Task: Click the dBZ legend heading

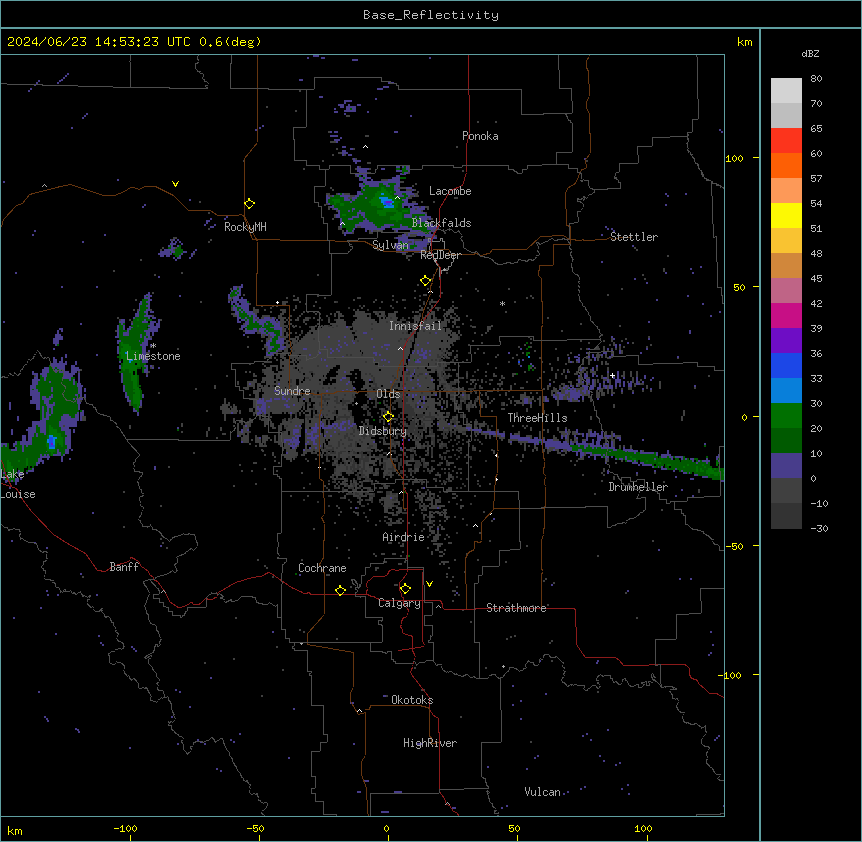Action: pos(810,53)
